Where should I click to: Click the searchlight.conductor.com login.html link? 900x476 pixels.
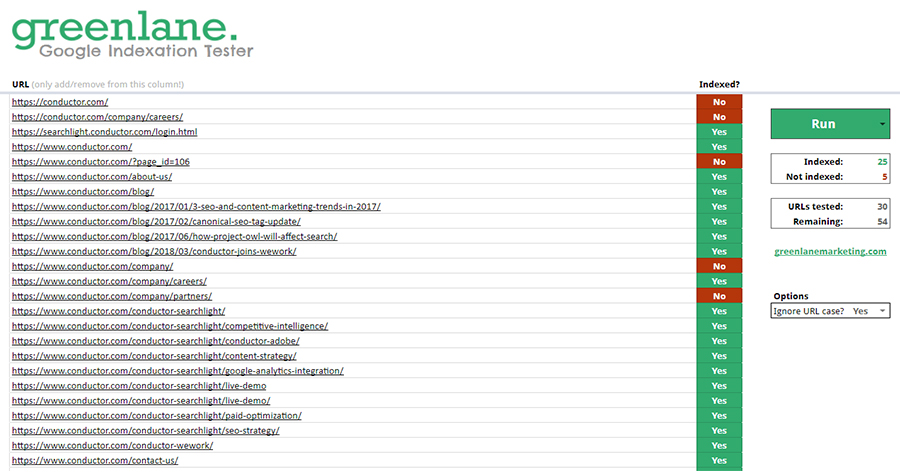click(x=105, y=132)
